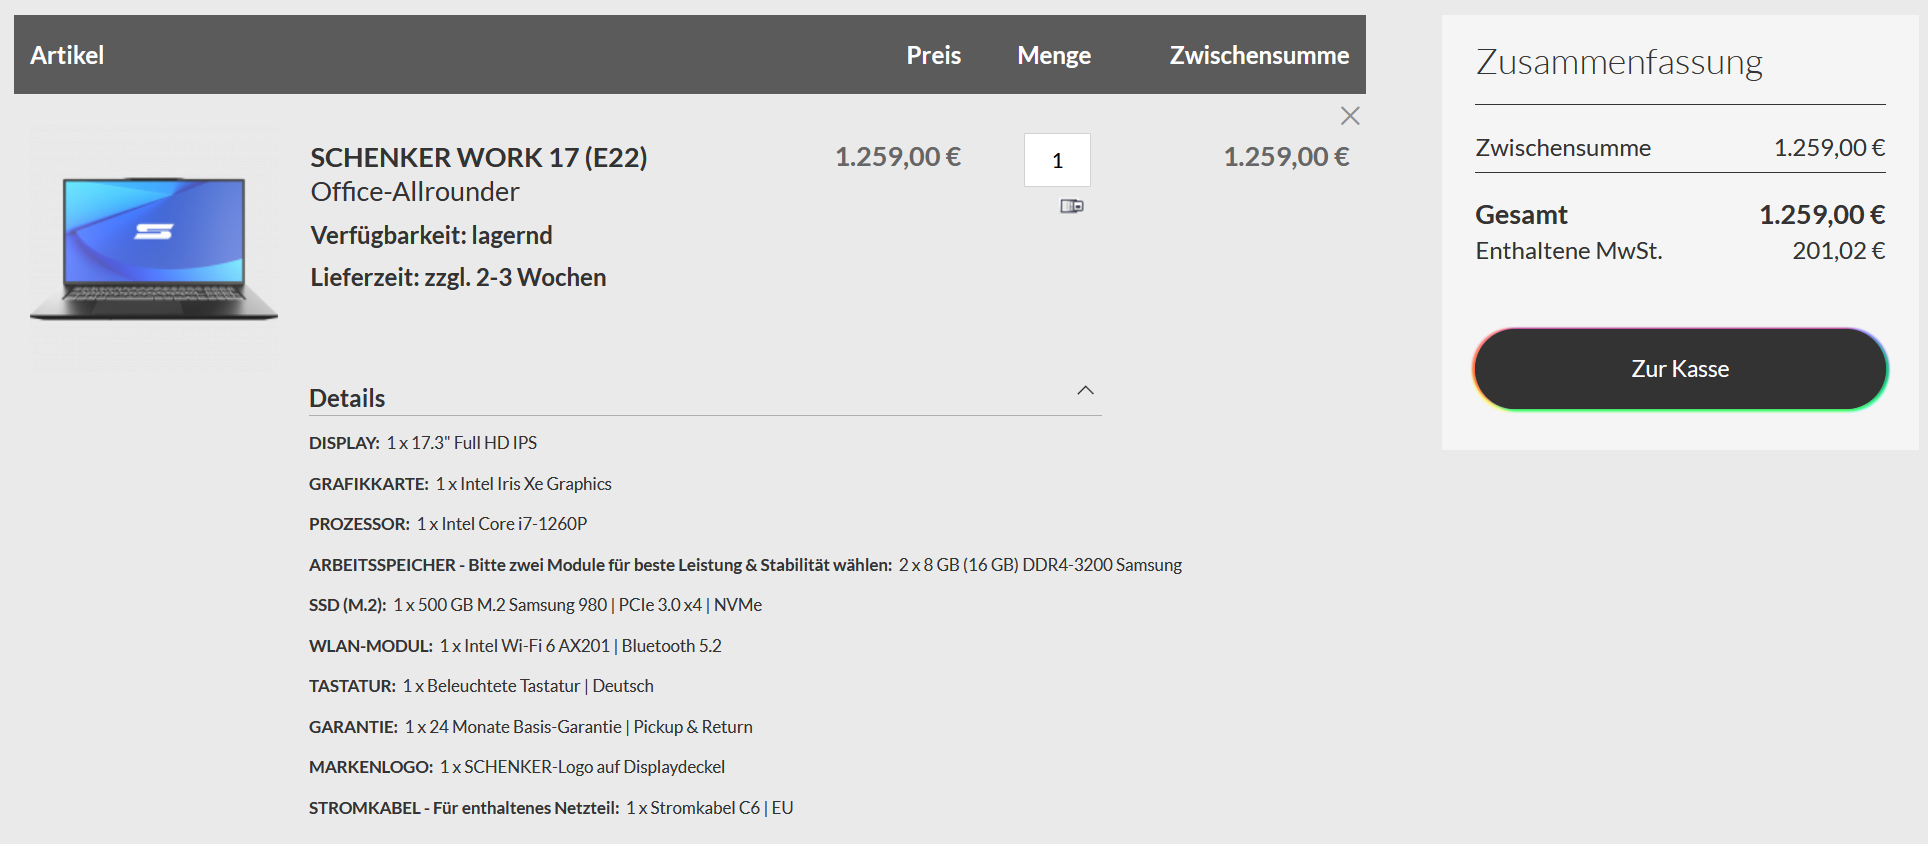The height and width of the screenshot is (844, 1928).
Task: Click the 'Details' heading to toggle specs
Action: [x=346, y=397]
